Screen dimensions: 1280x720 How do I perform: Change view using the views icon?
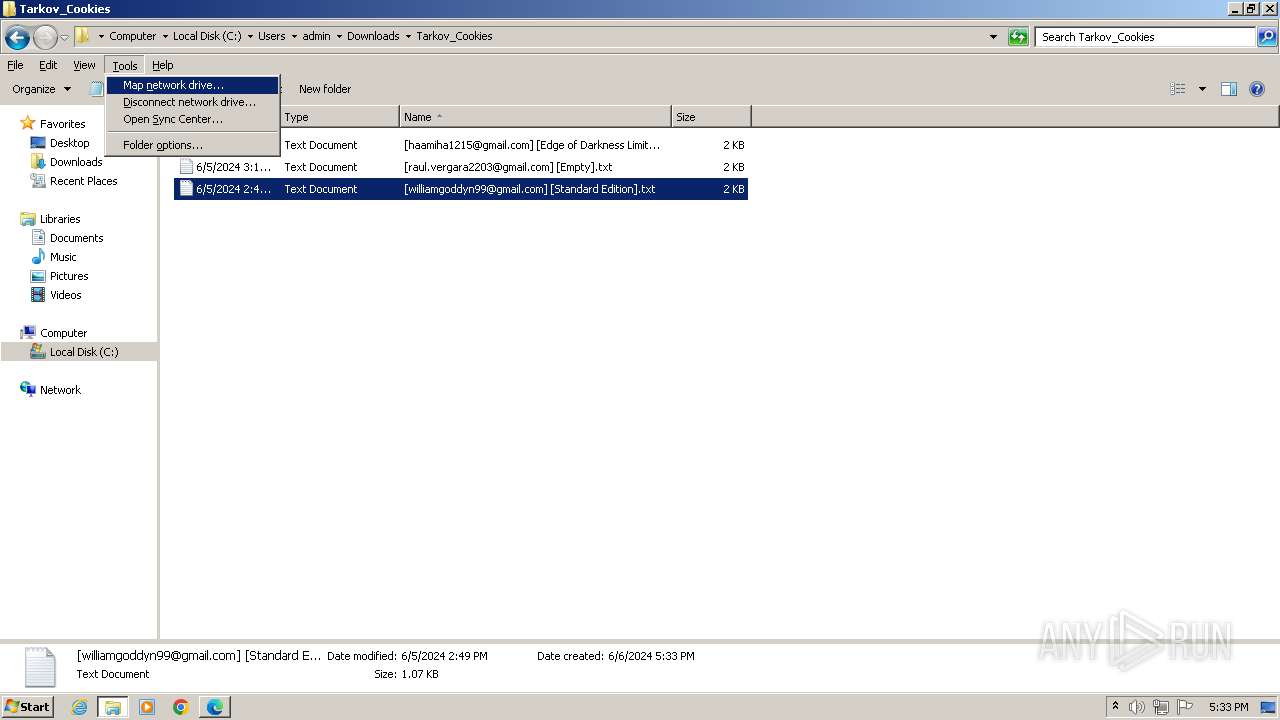[1178, 89]
